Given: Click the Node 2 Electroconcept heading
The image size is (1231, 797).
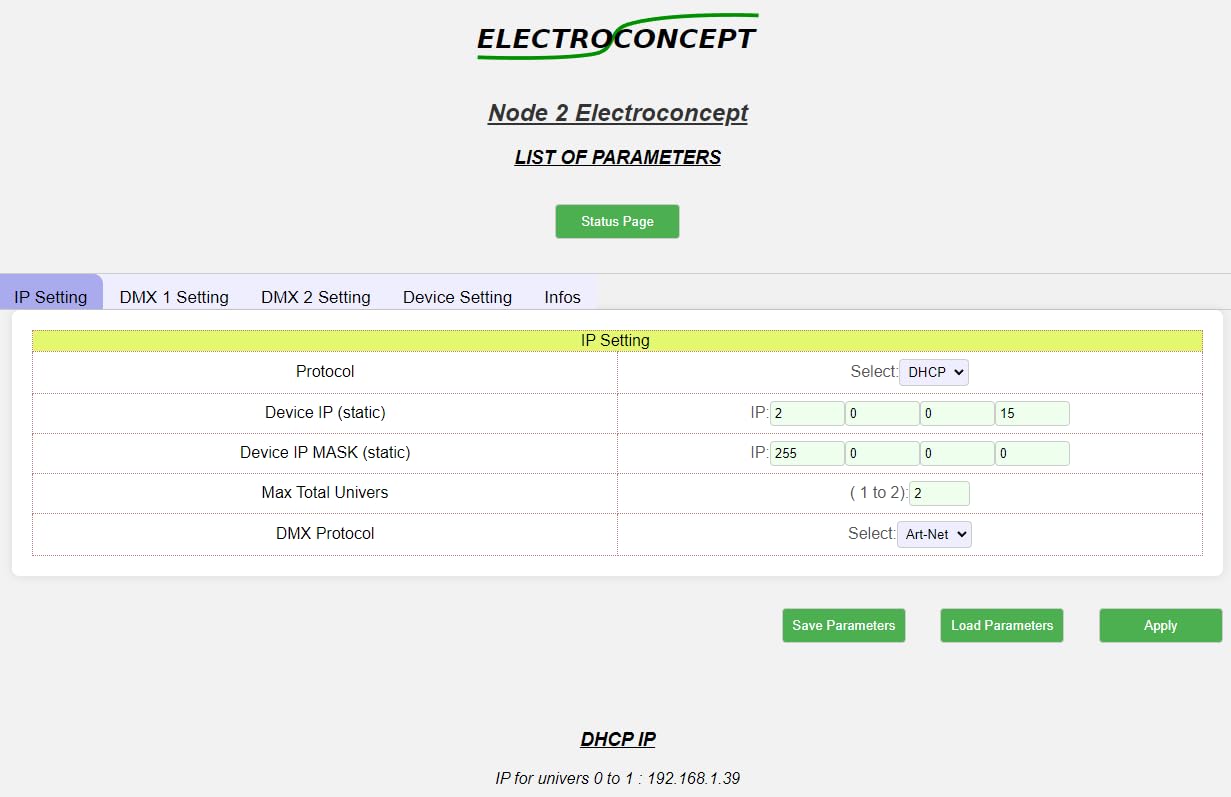Looking at the screenshot, I should click(617, 113).
